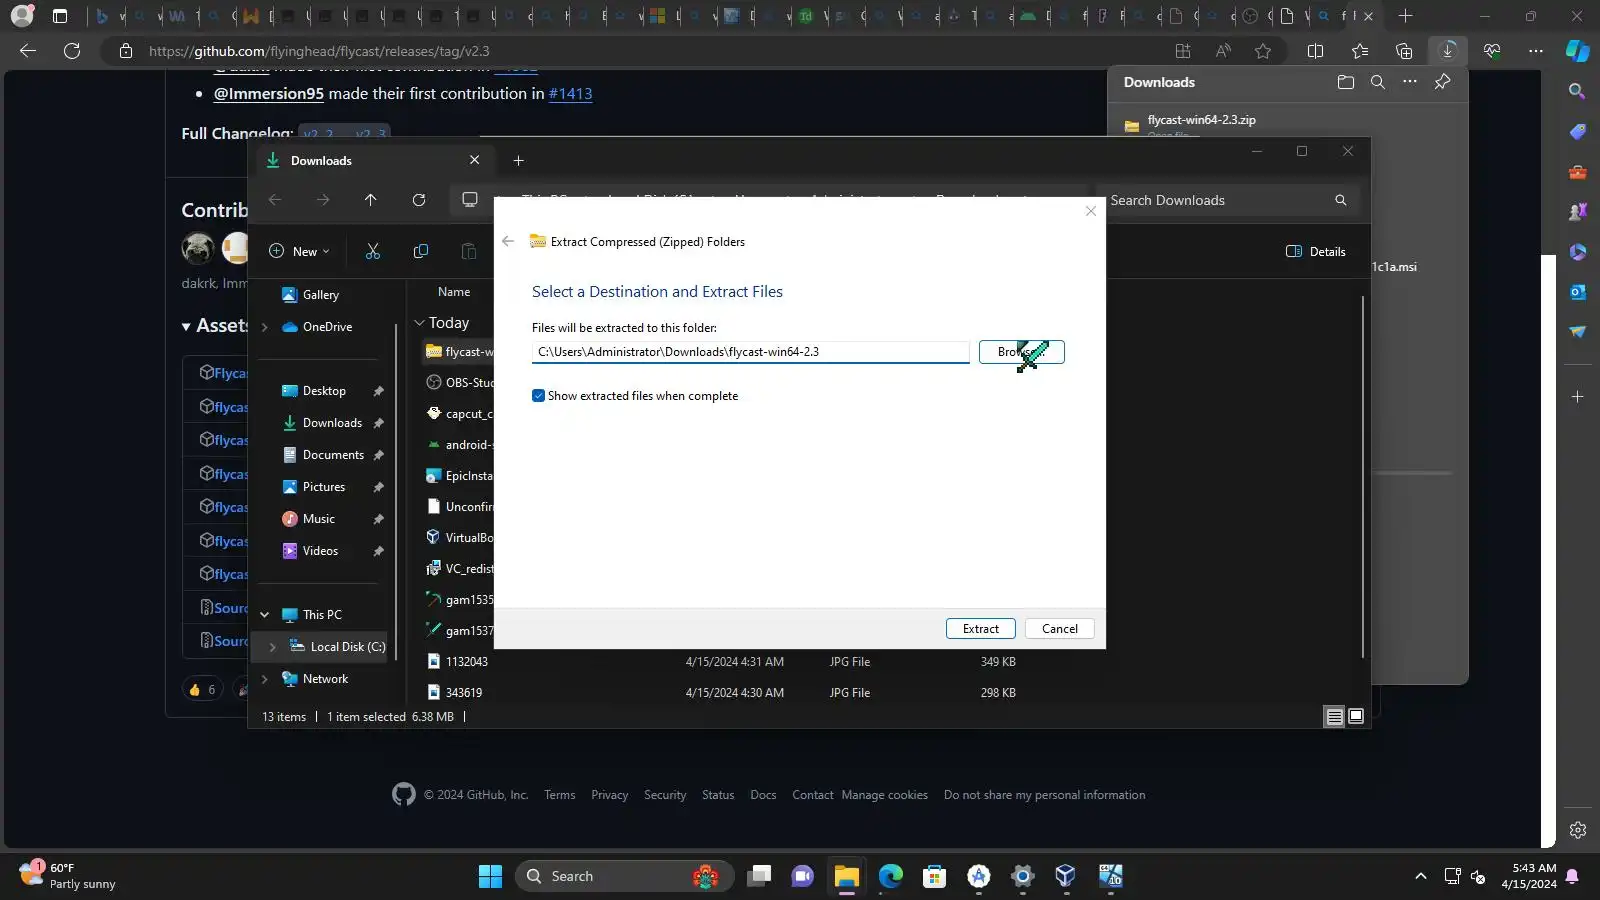Image resolution: width=1600 pixels, height=900 pixels.
Task: Open Microsoft Store from taskbar
Action: [934, 876]
